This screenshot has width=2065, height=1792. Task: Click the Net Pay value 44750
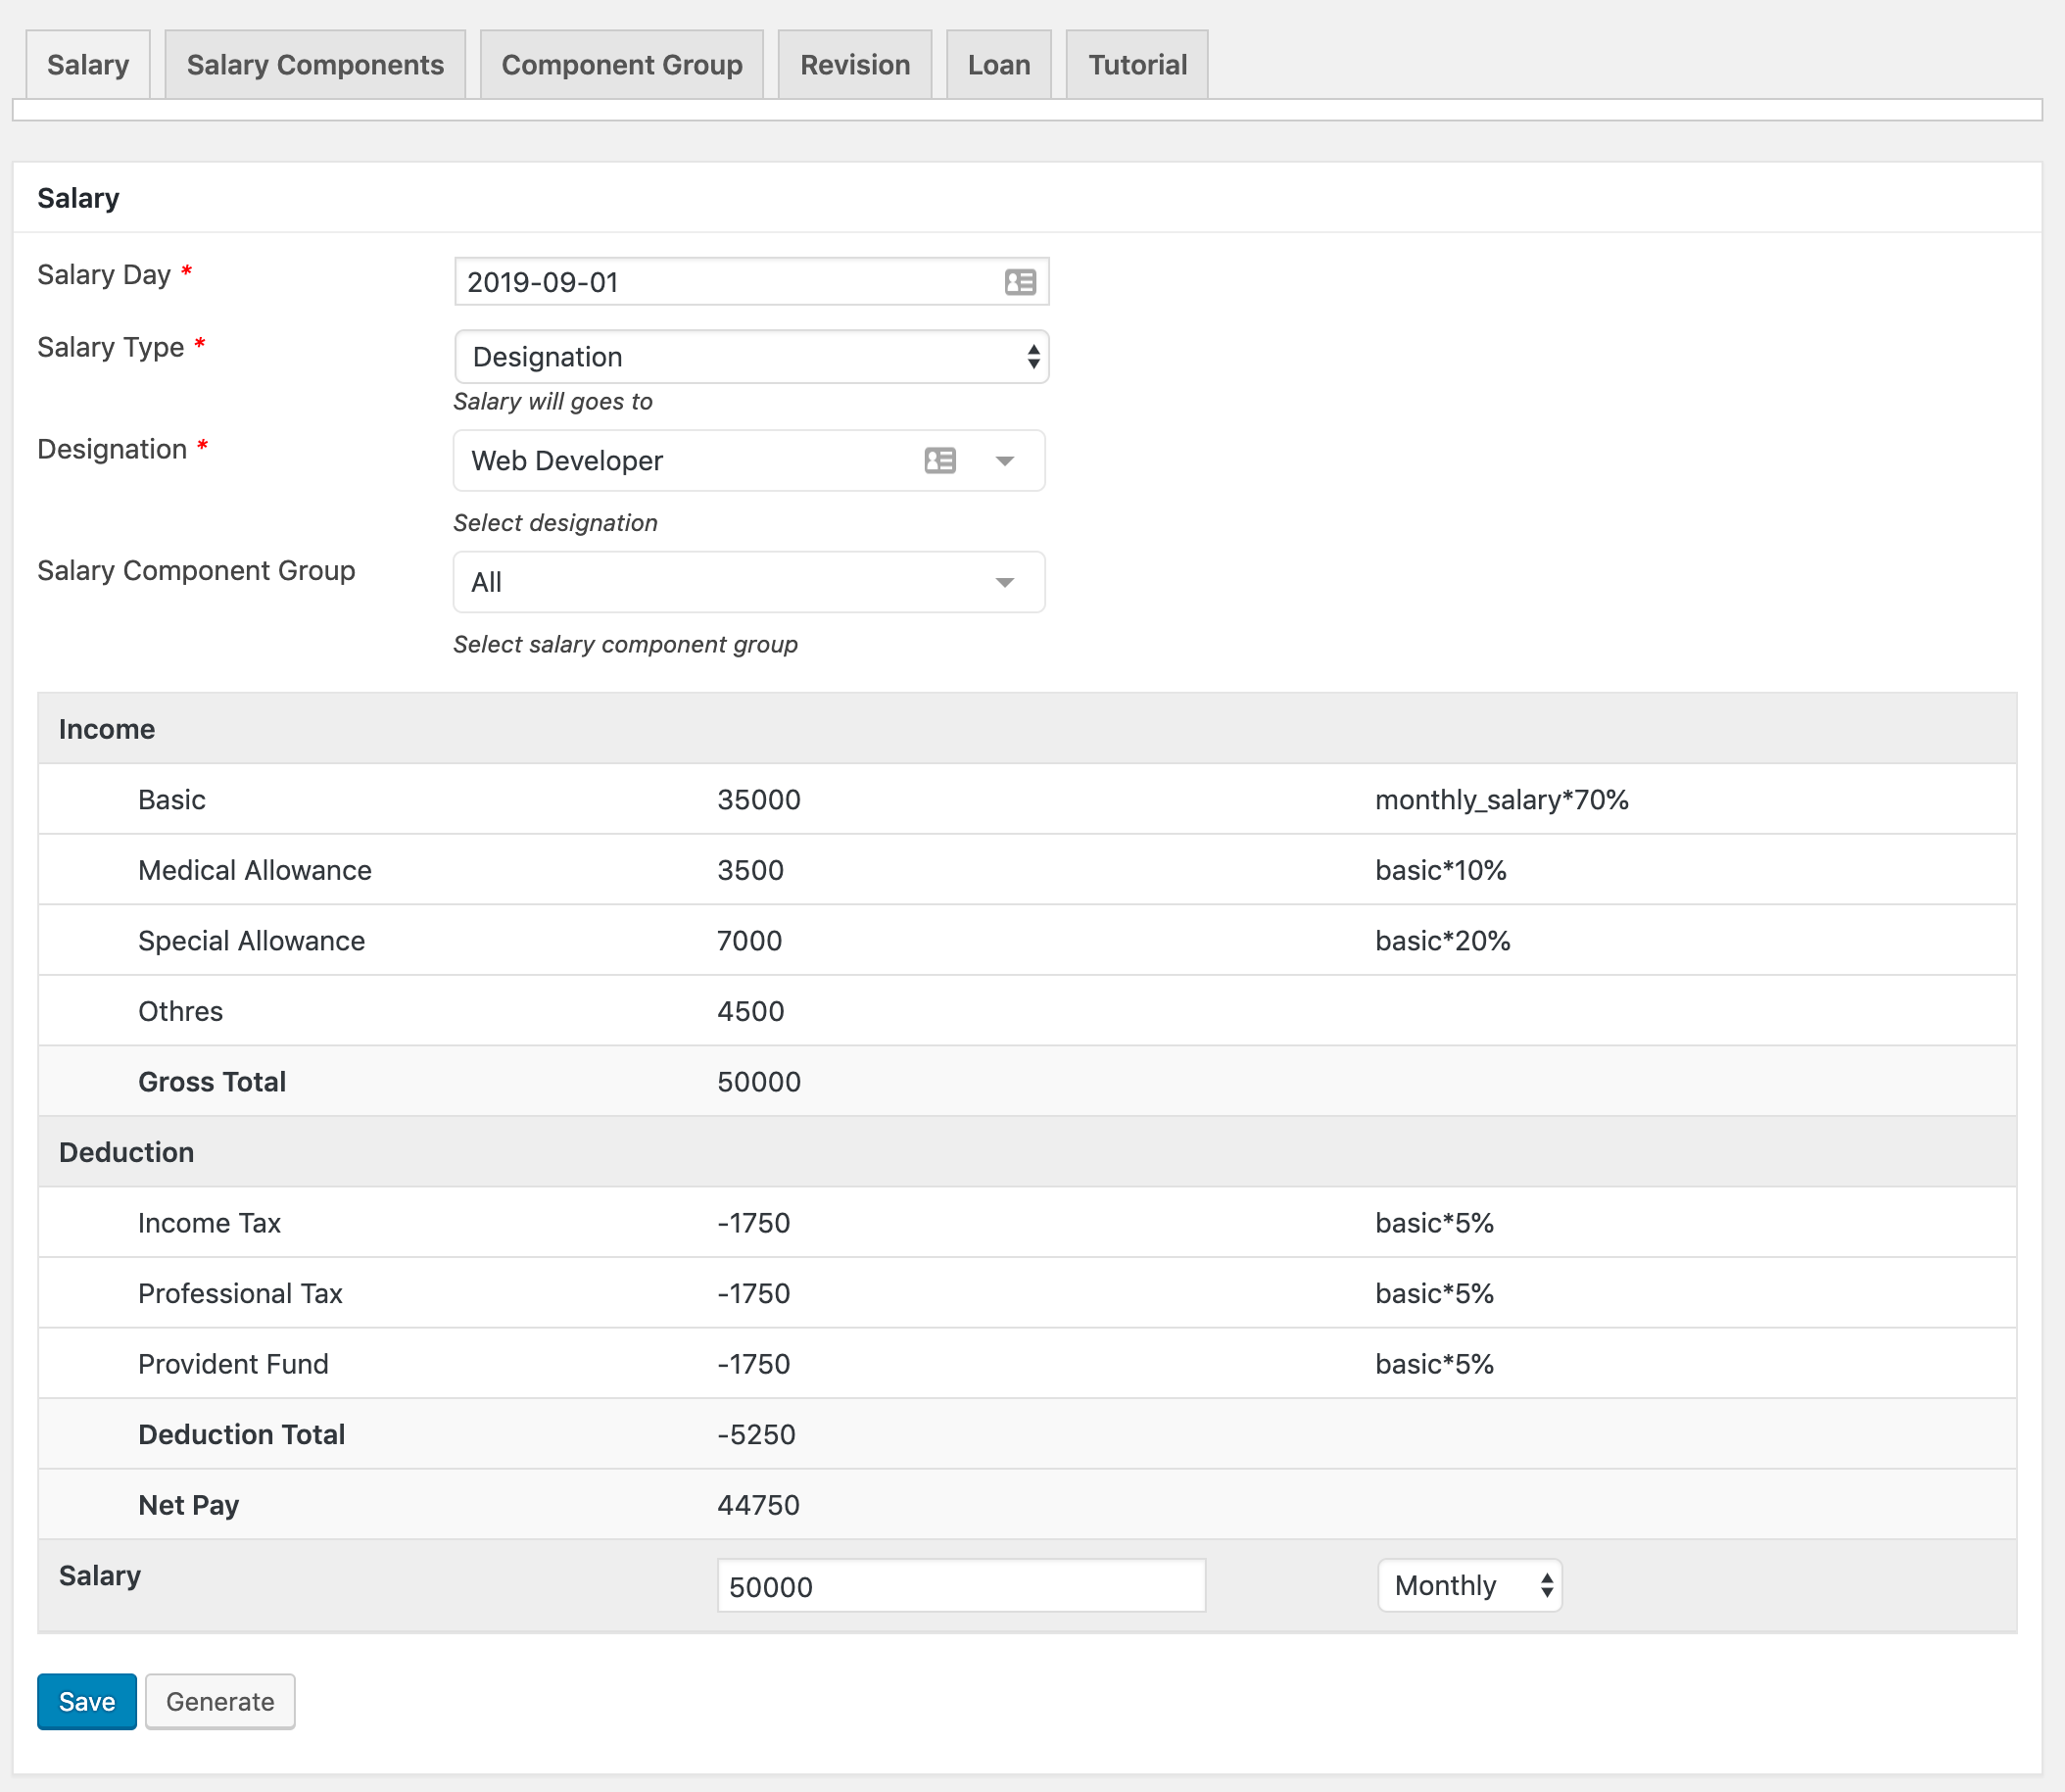pos(758,1505)
